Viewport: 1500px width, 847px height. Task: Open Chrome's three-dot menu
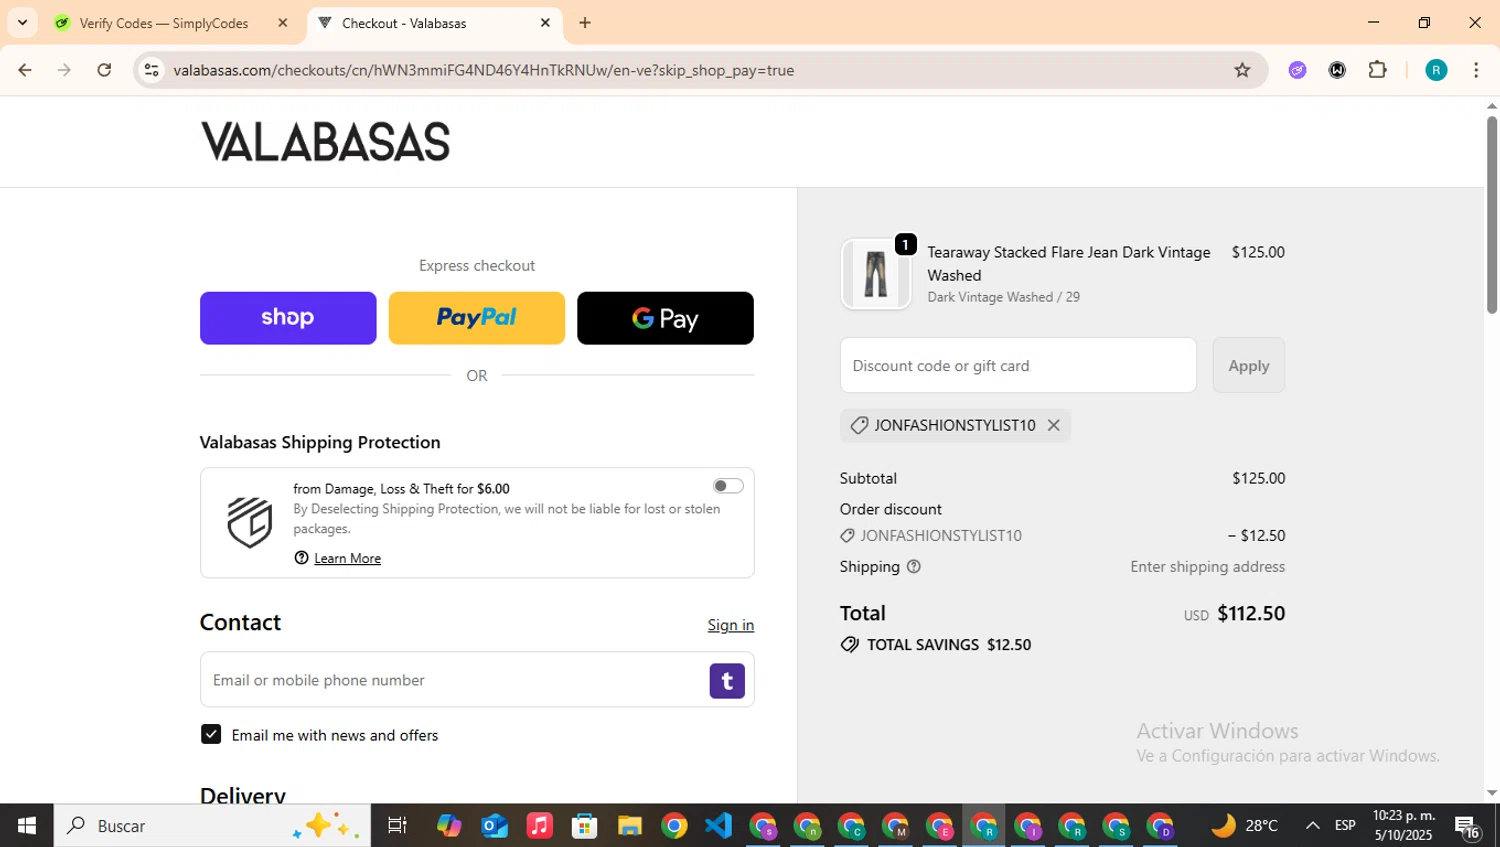click(x=1476, y=70)
